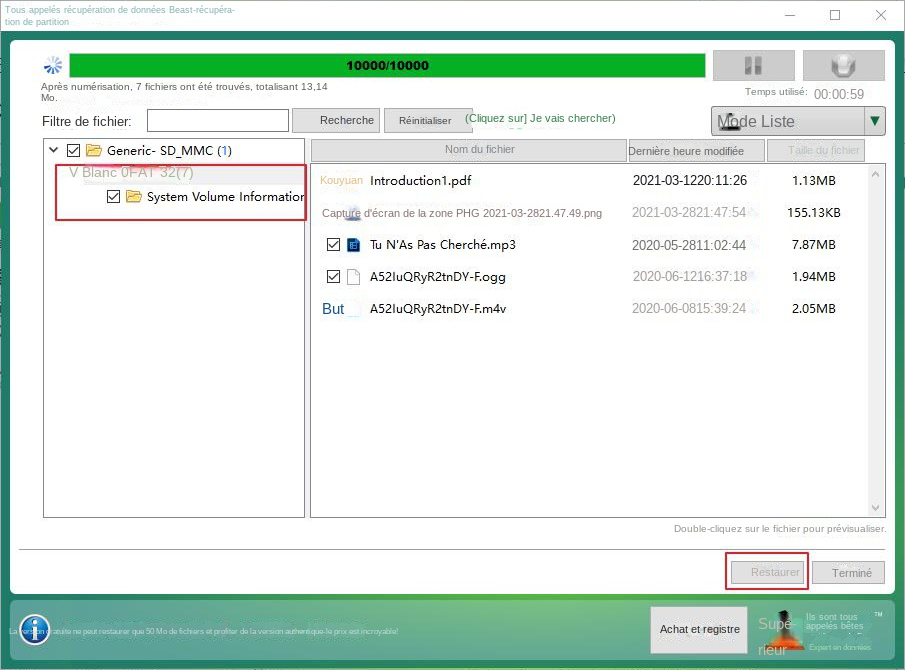905x670 pixels.
Task: Click the MP3 icon for Tu N'As Pas Cherché
Action: click(x=353, y=245)
